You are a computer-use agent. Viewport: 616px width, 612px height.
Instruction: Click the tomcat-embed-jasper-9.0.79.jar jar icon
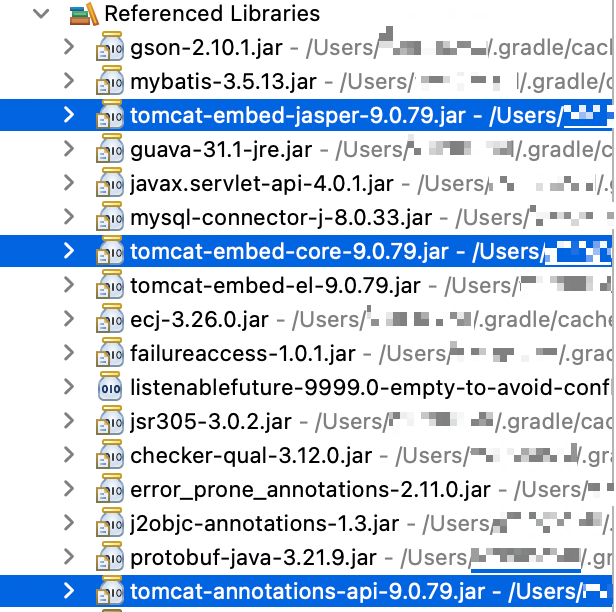(x=110, y=114)
